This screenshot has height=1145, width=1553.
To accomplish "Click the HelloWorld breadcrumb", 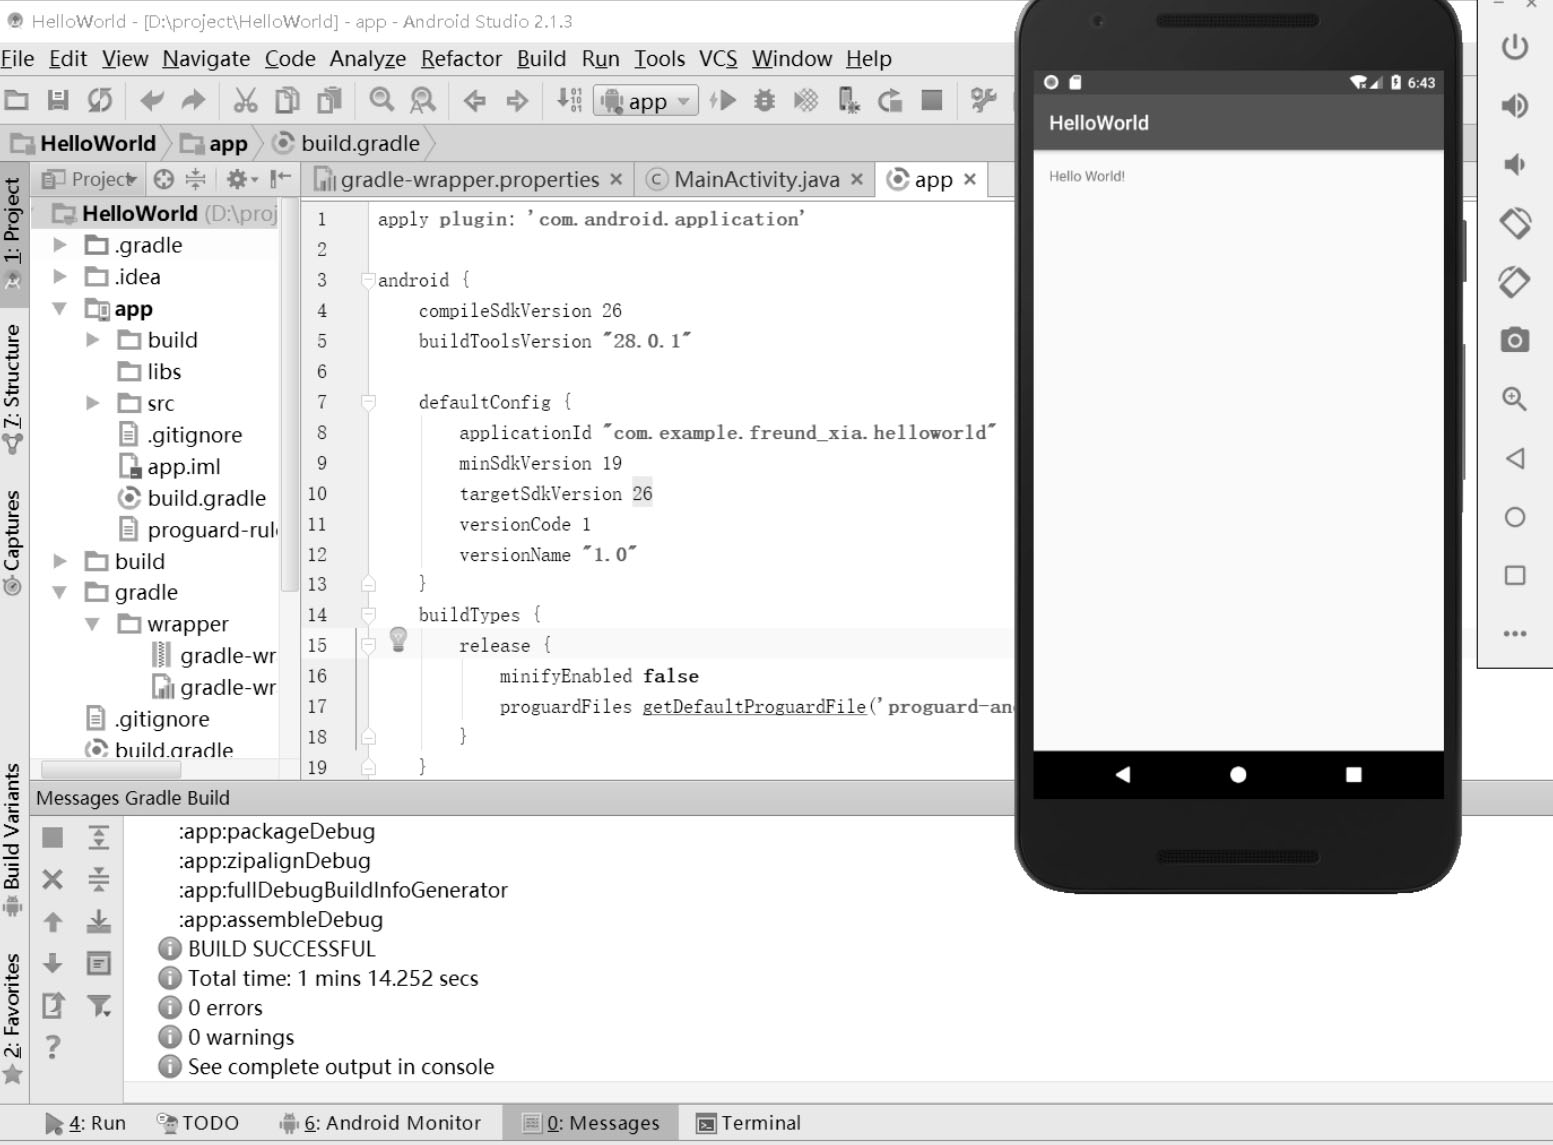I will pyautogui.click(x=84, y=143).
